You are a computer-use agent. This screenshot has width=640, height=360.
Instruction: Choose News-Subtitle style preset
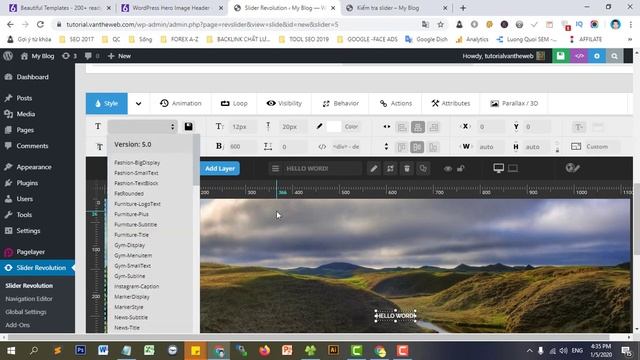131,317
